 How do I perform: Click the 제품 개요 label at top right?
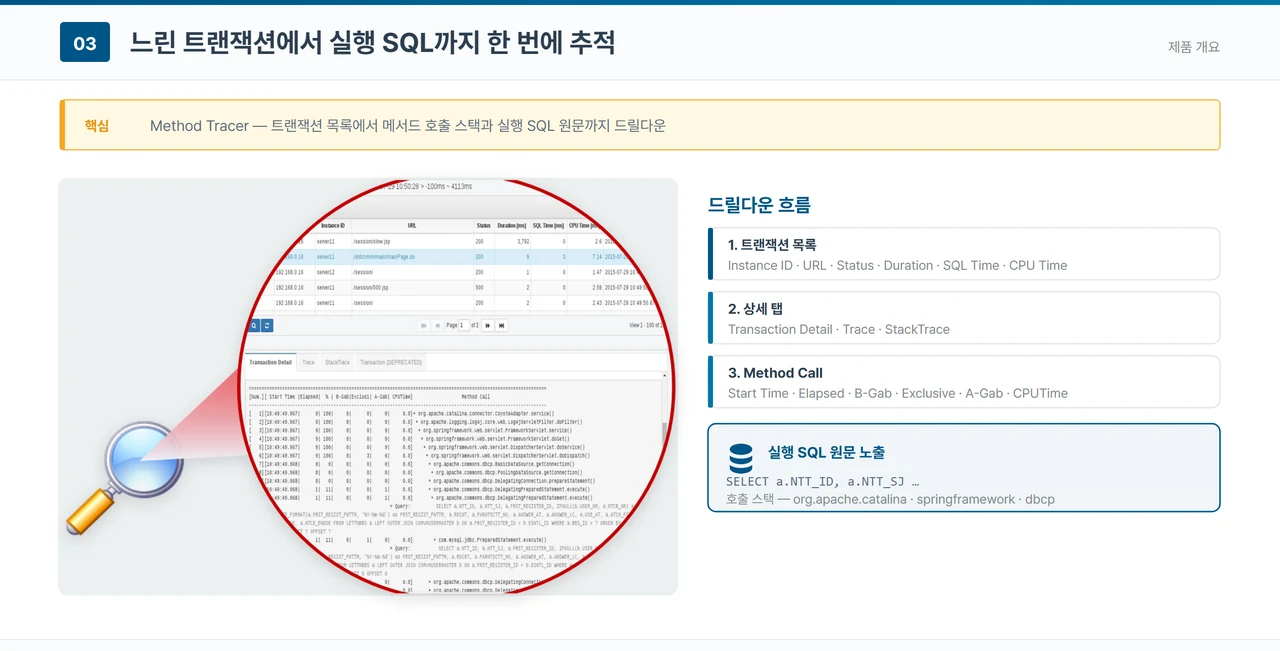(1194, 46)
